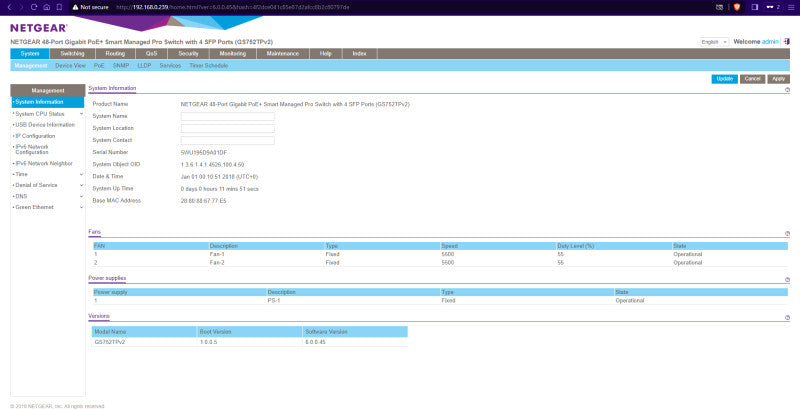Open IP Configuration in sidebar

click(35, 136)
